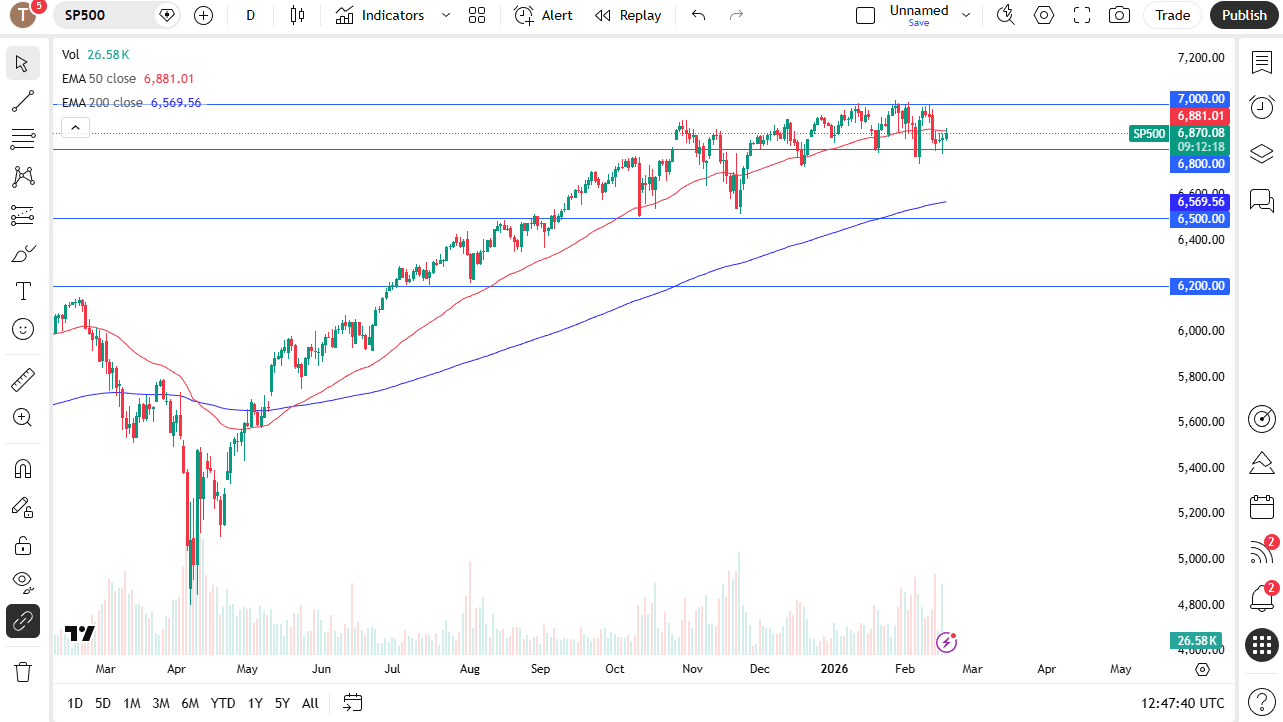Select the trend line drawing tool

[23, 101]
